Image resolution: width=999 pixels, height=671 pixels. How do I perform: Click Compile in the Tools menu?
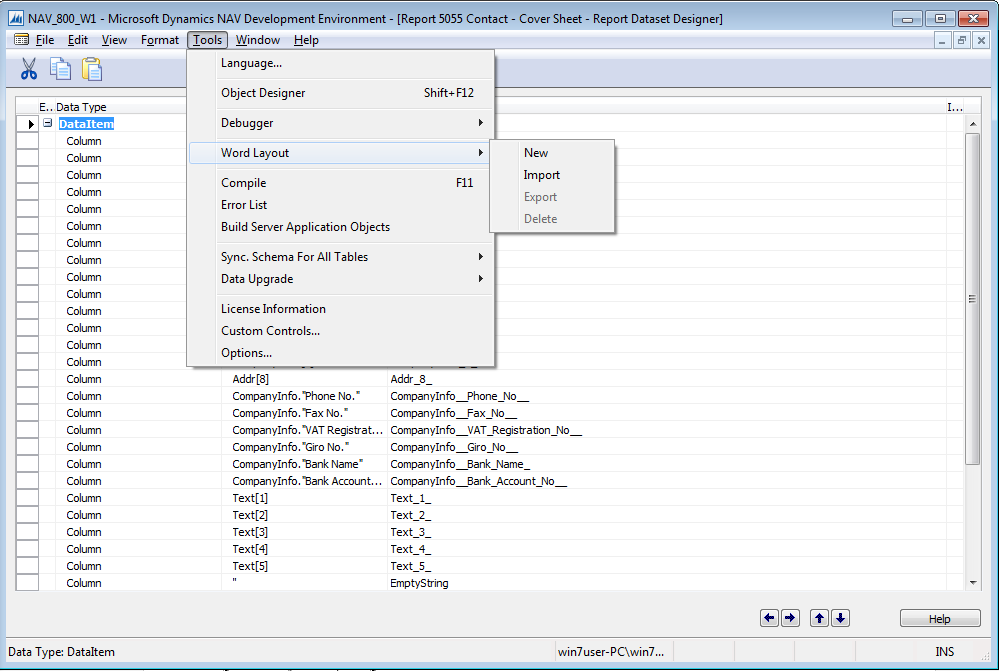tap(244, 183)
